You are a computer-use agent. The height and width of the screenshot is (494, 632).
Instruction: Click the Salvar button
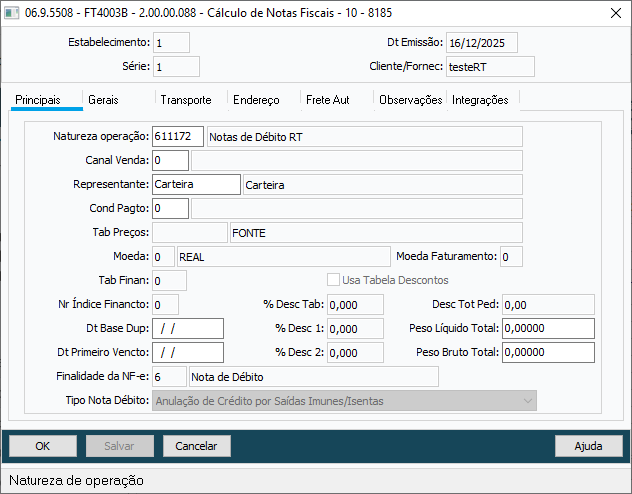click(x=119, y=446)
